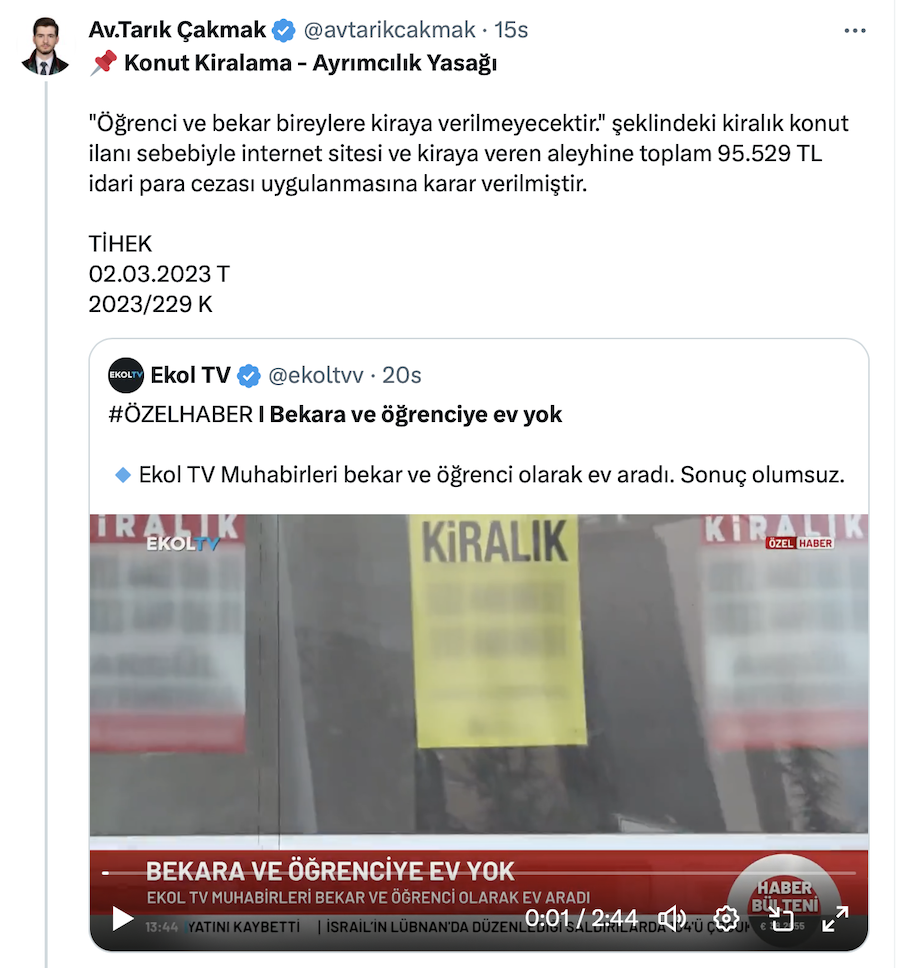Open Av.Tarık Çakmak profile picture
914x968 pixels.
point(44,46)
